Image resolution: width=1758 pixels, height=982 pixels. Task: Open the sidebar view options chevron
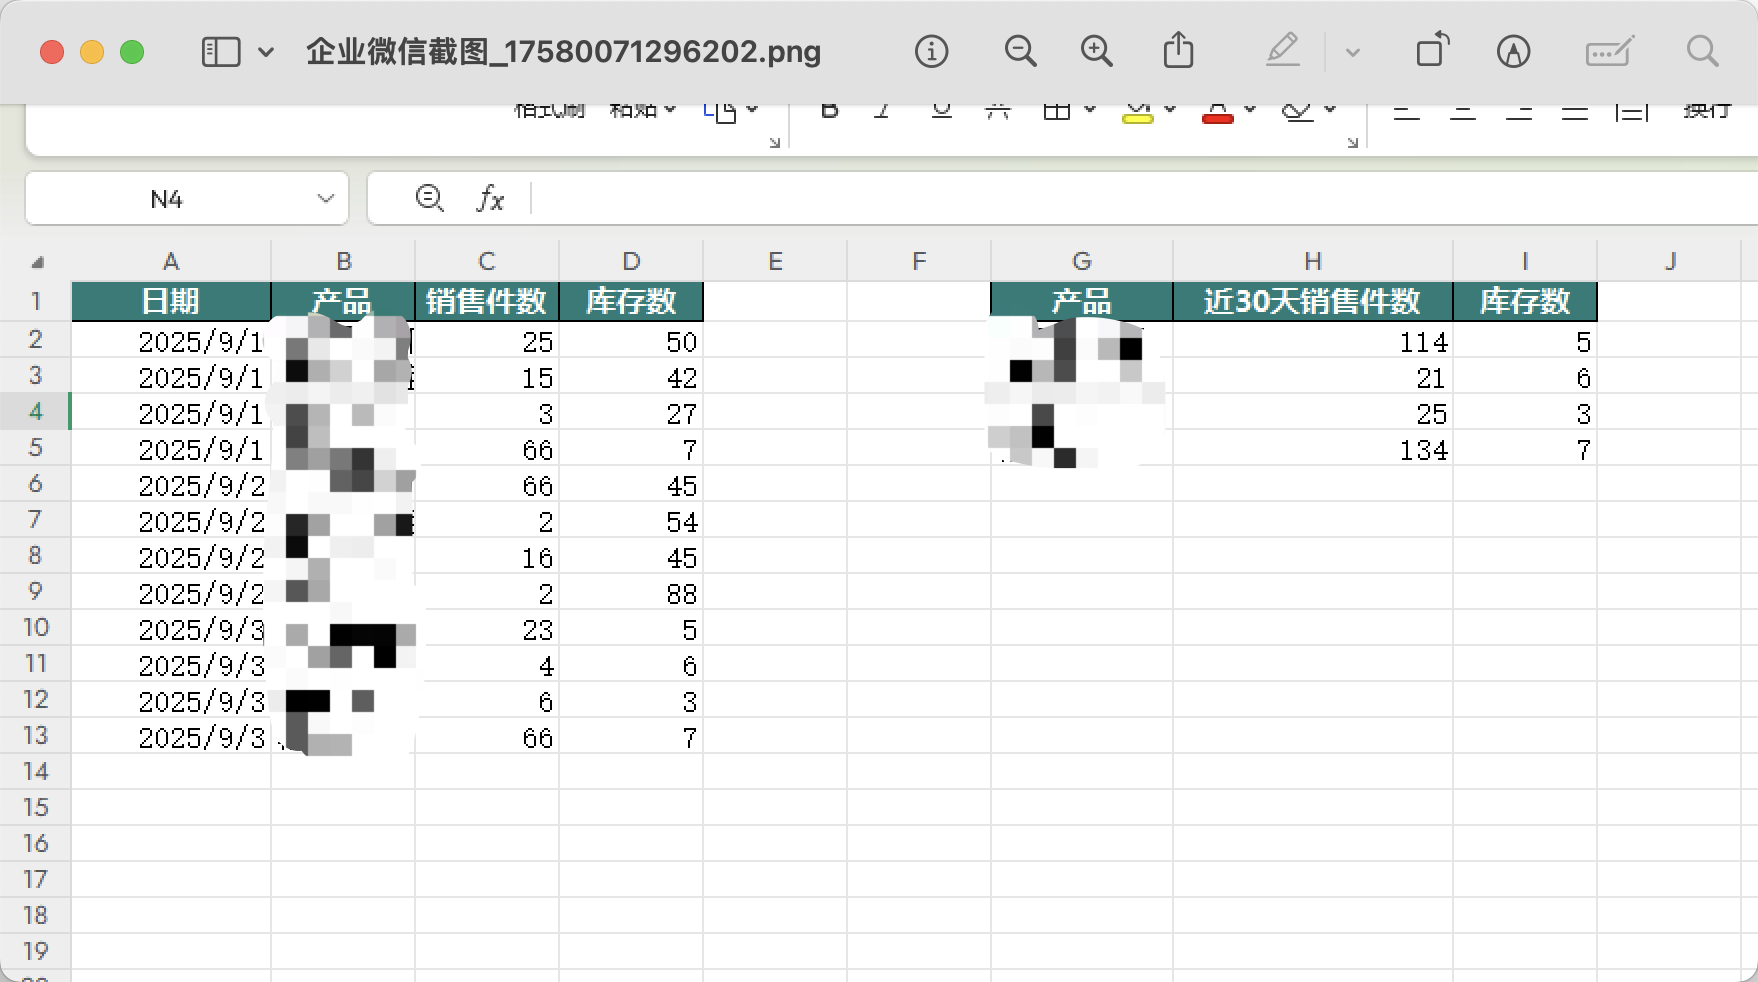(266, 52)
